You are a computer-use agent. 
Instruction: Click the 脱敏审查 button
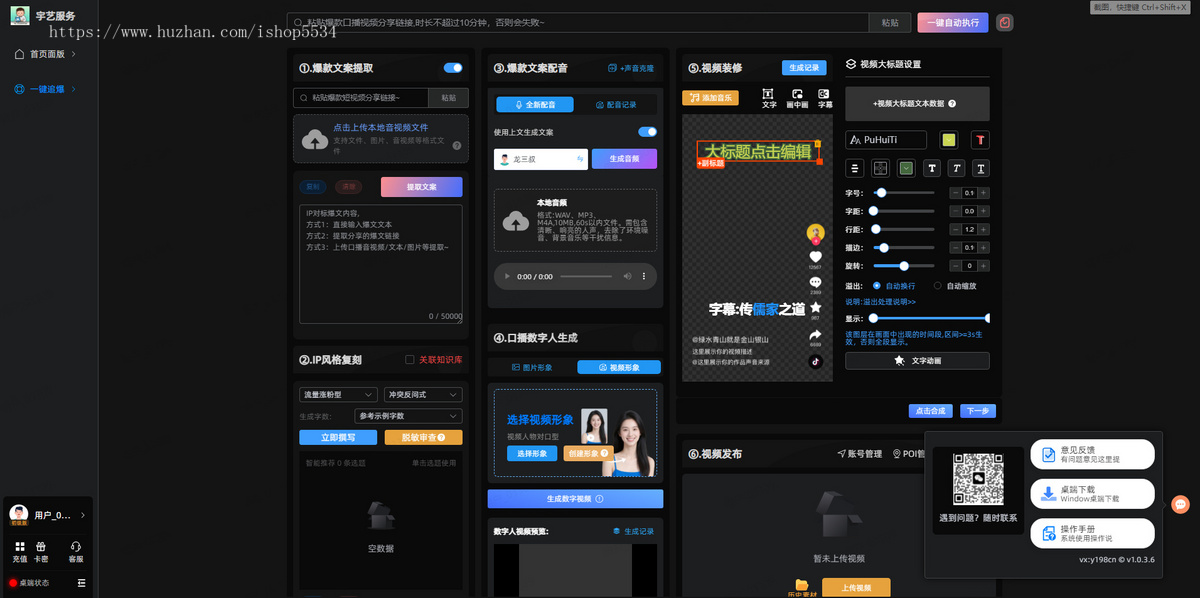click(423, 437)
